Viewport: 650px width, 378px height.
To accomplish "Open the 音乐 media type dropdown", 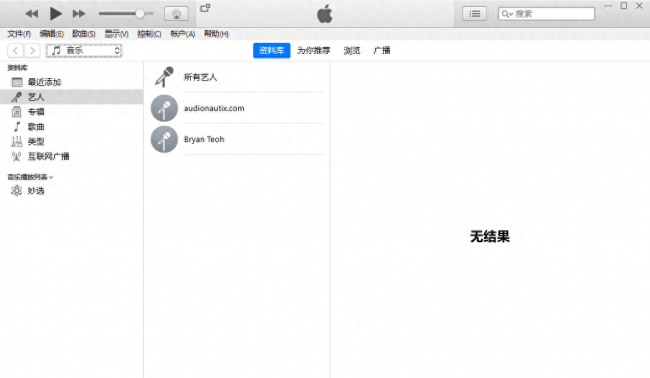I will [x=84, y=51].
